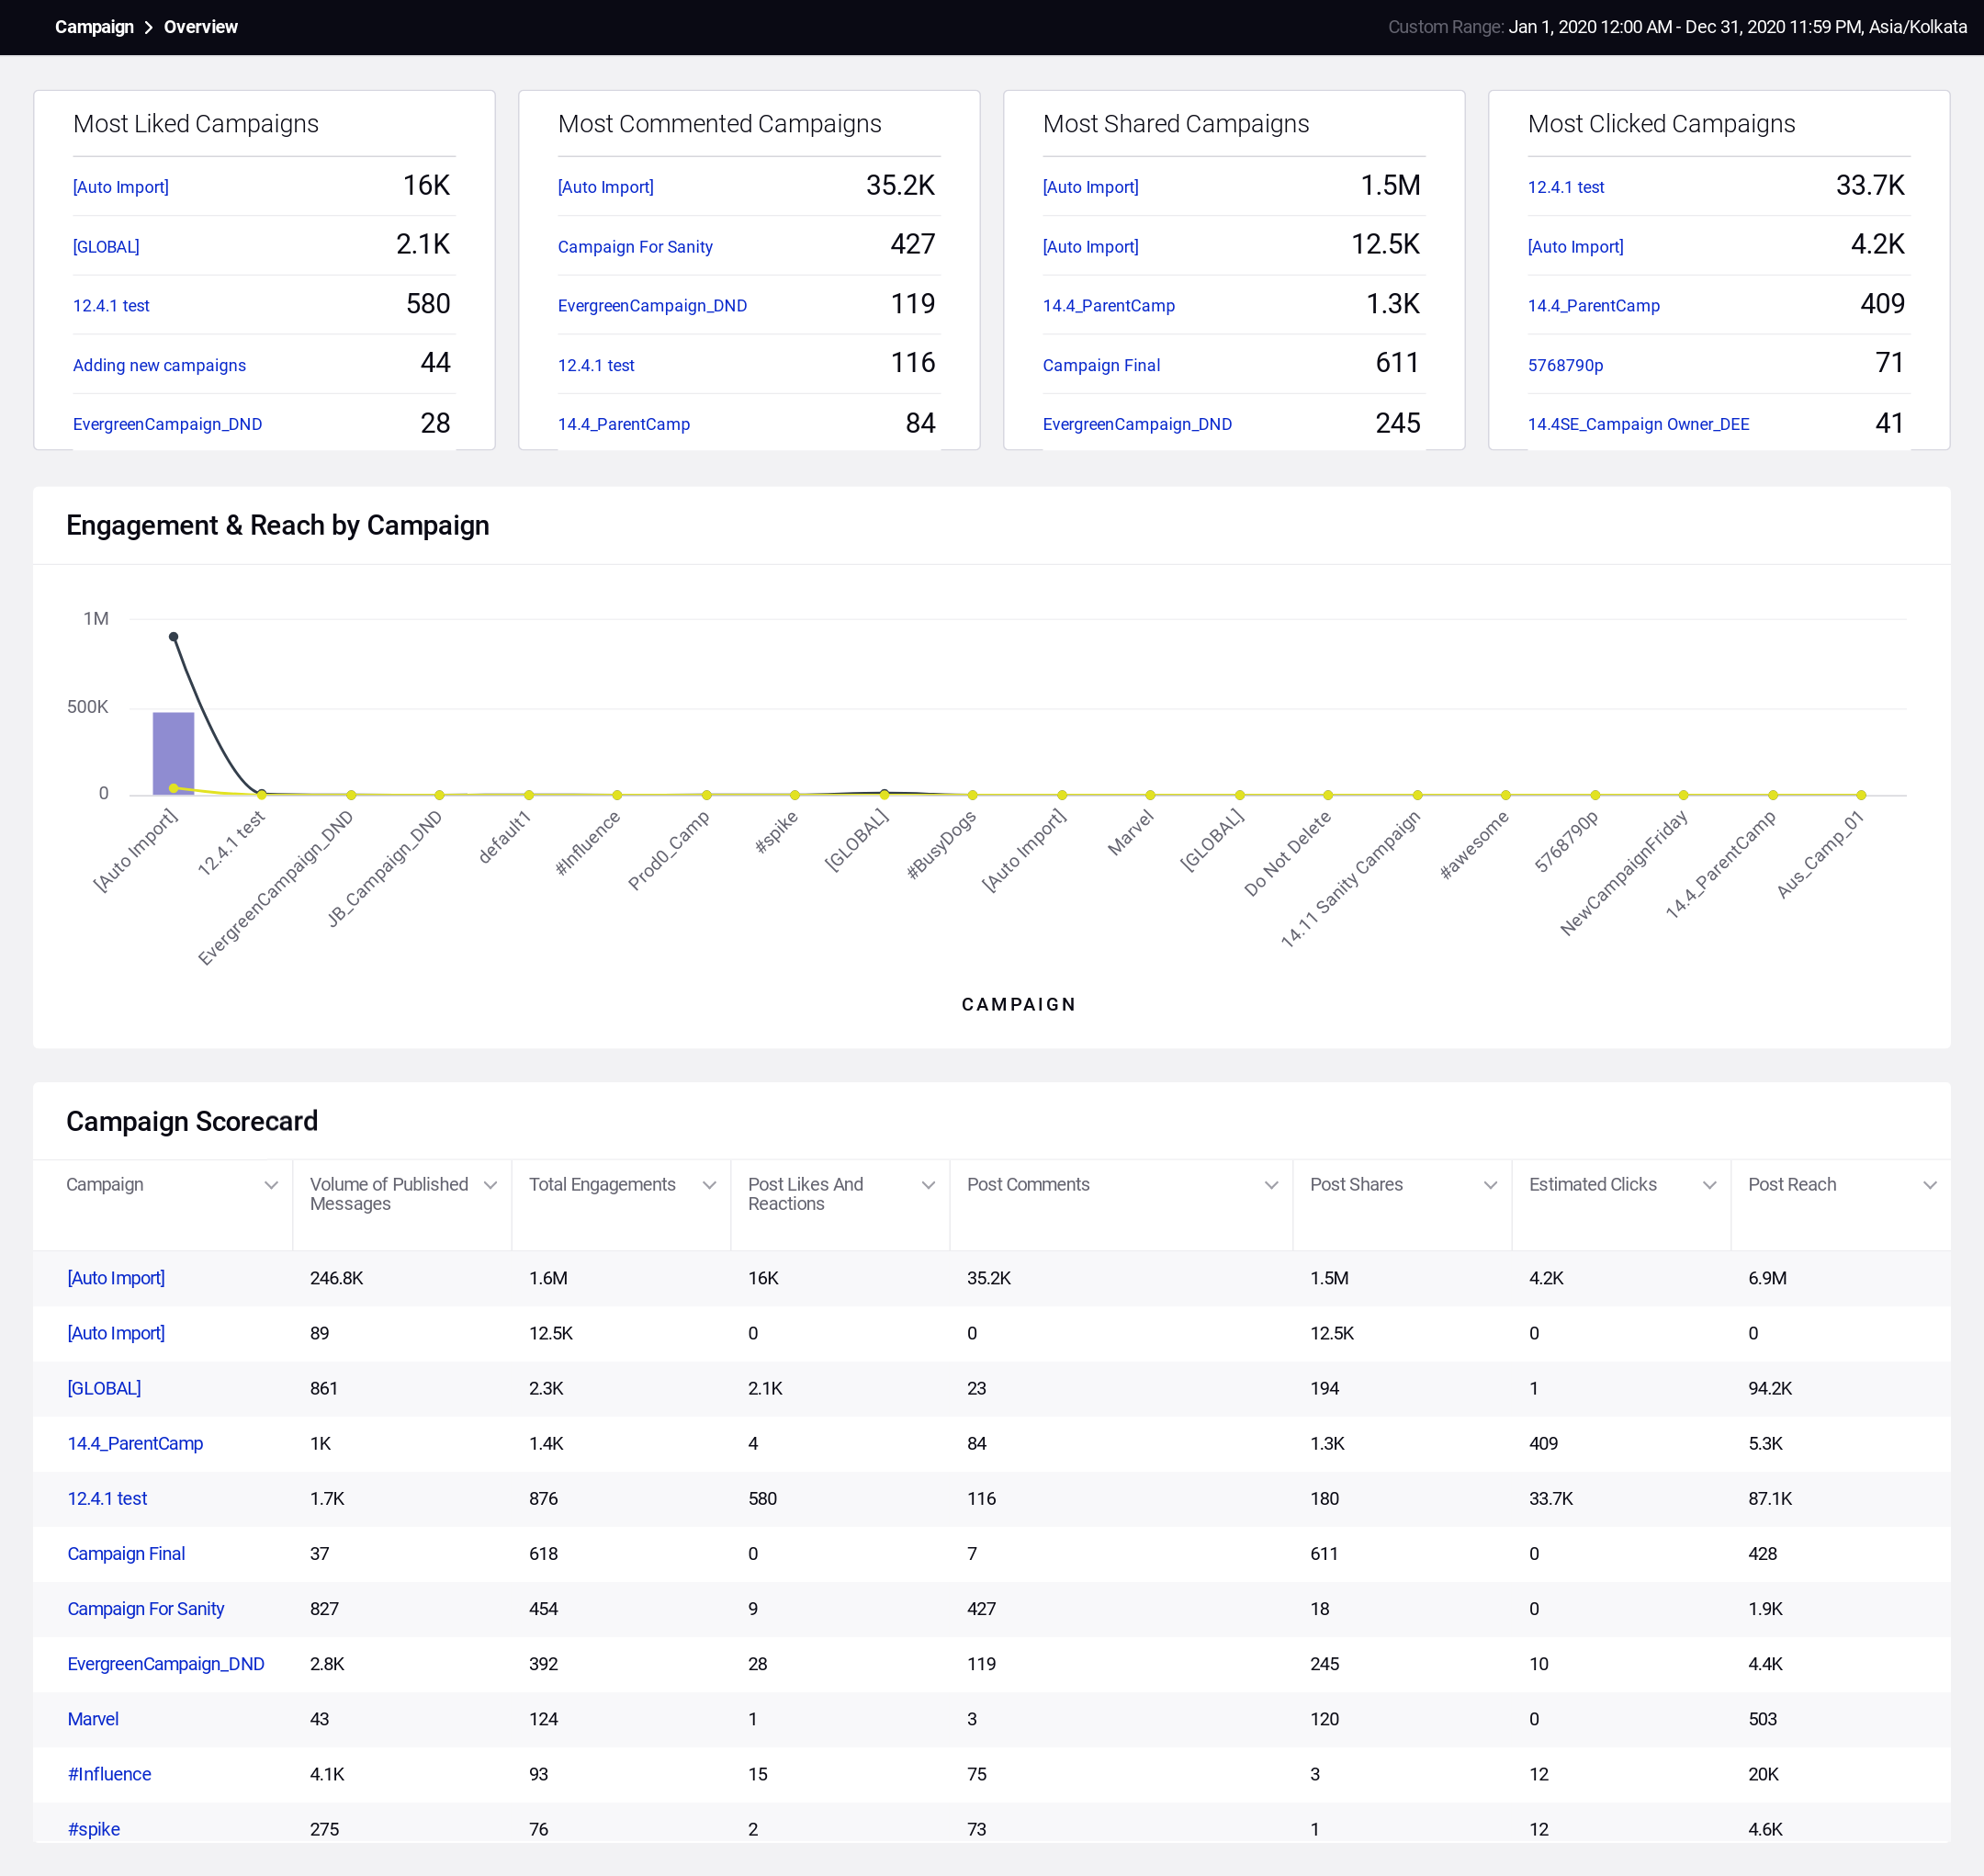Open Overview breadcrumb in header
Image resolution: width=1984 pixels, height=1876 pixels.
(x=201, y=27)
